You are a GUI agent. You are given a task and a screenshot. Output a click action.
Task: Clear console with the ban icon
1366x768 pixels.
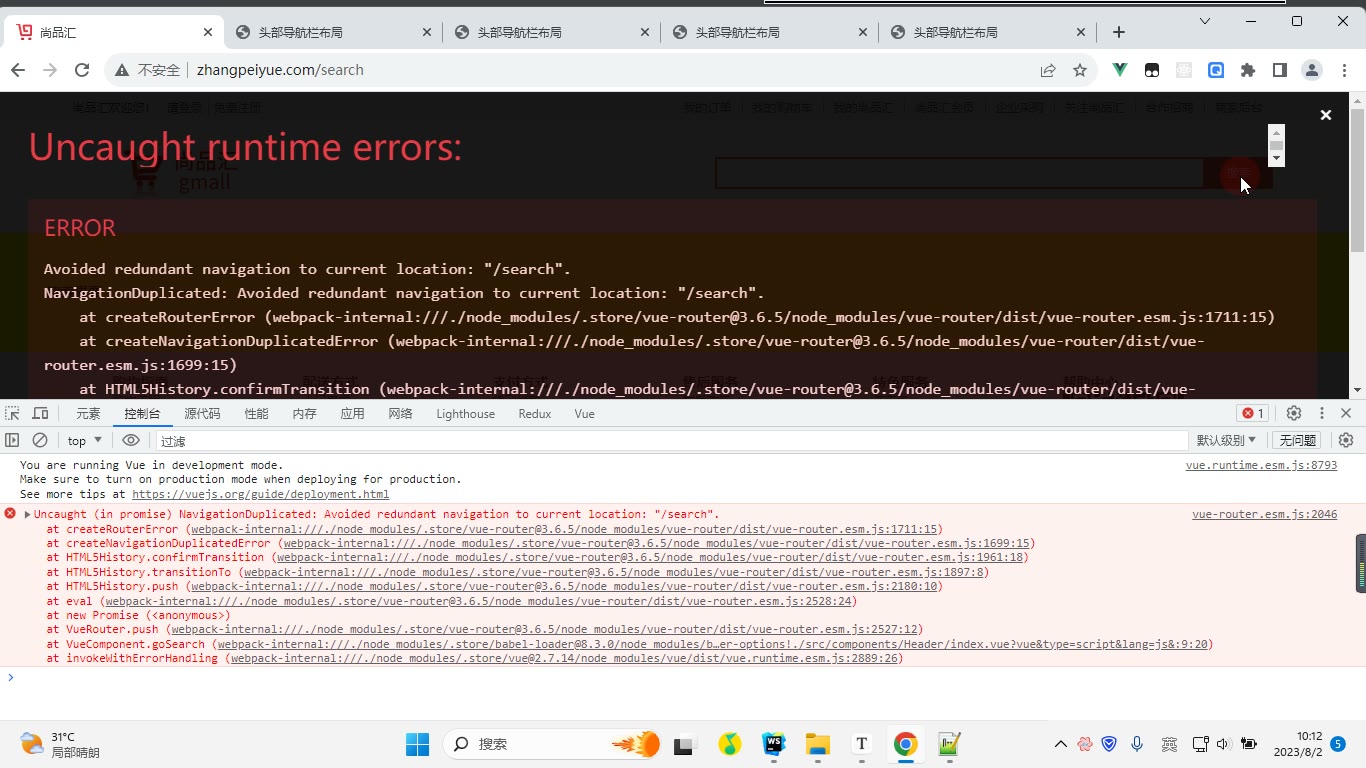pos(40,440)
